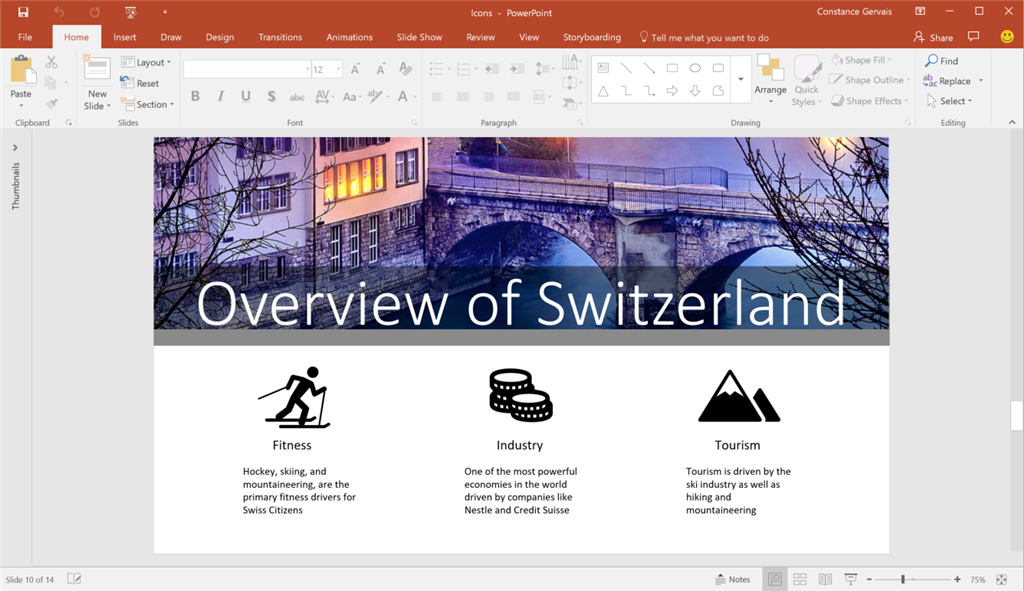Click the zoom slider in status bar
This screenshot has width=1024, height=591.
click(x=903, y=579)
